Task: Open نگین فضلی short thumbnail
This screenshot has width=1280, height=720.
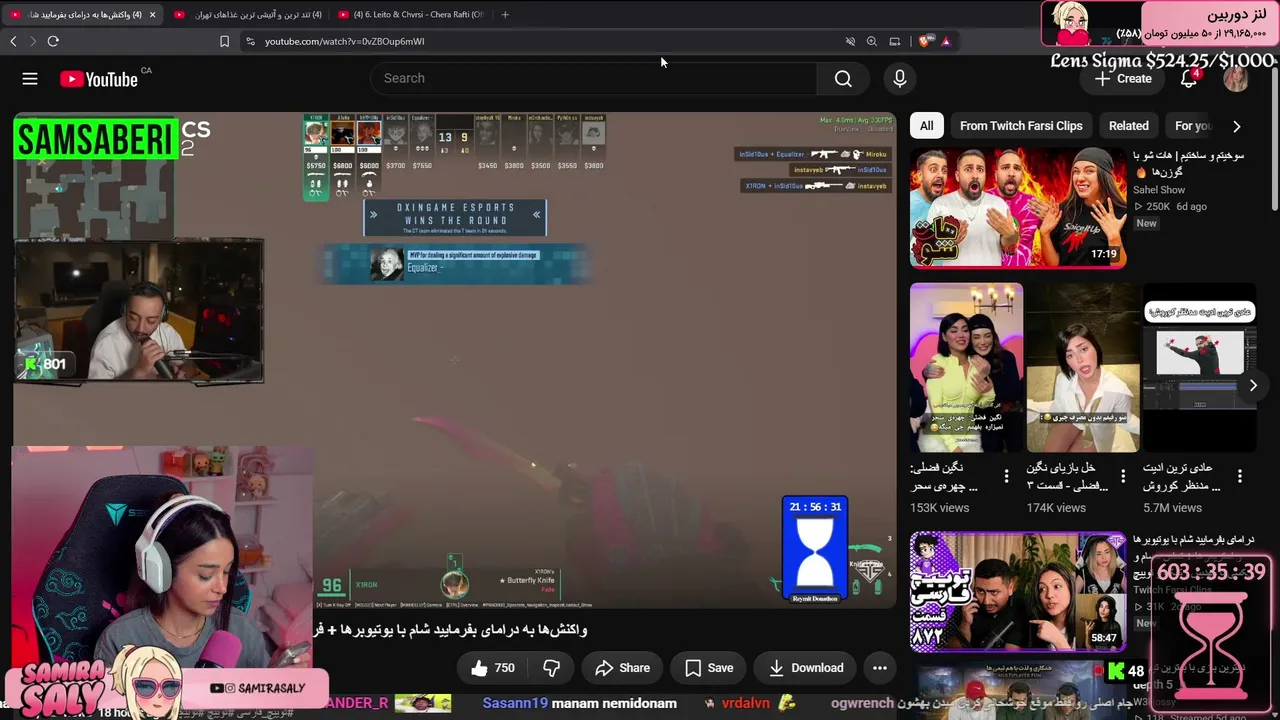Action: point(966,368)
